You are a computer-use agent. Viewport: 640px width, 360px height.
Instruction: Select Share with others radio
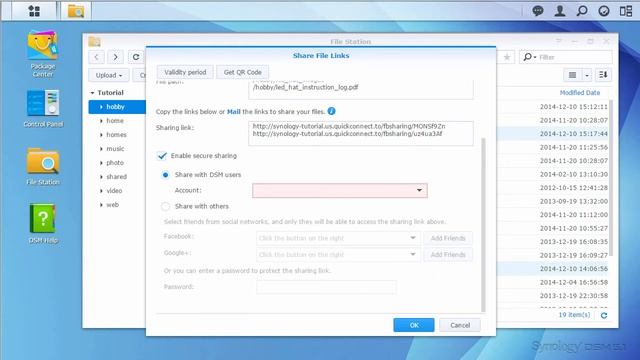pos(165,207)
